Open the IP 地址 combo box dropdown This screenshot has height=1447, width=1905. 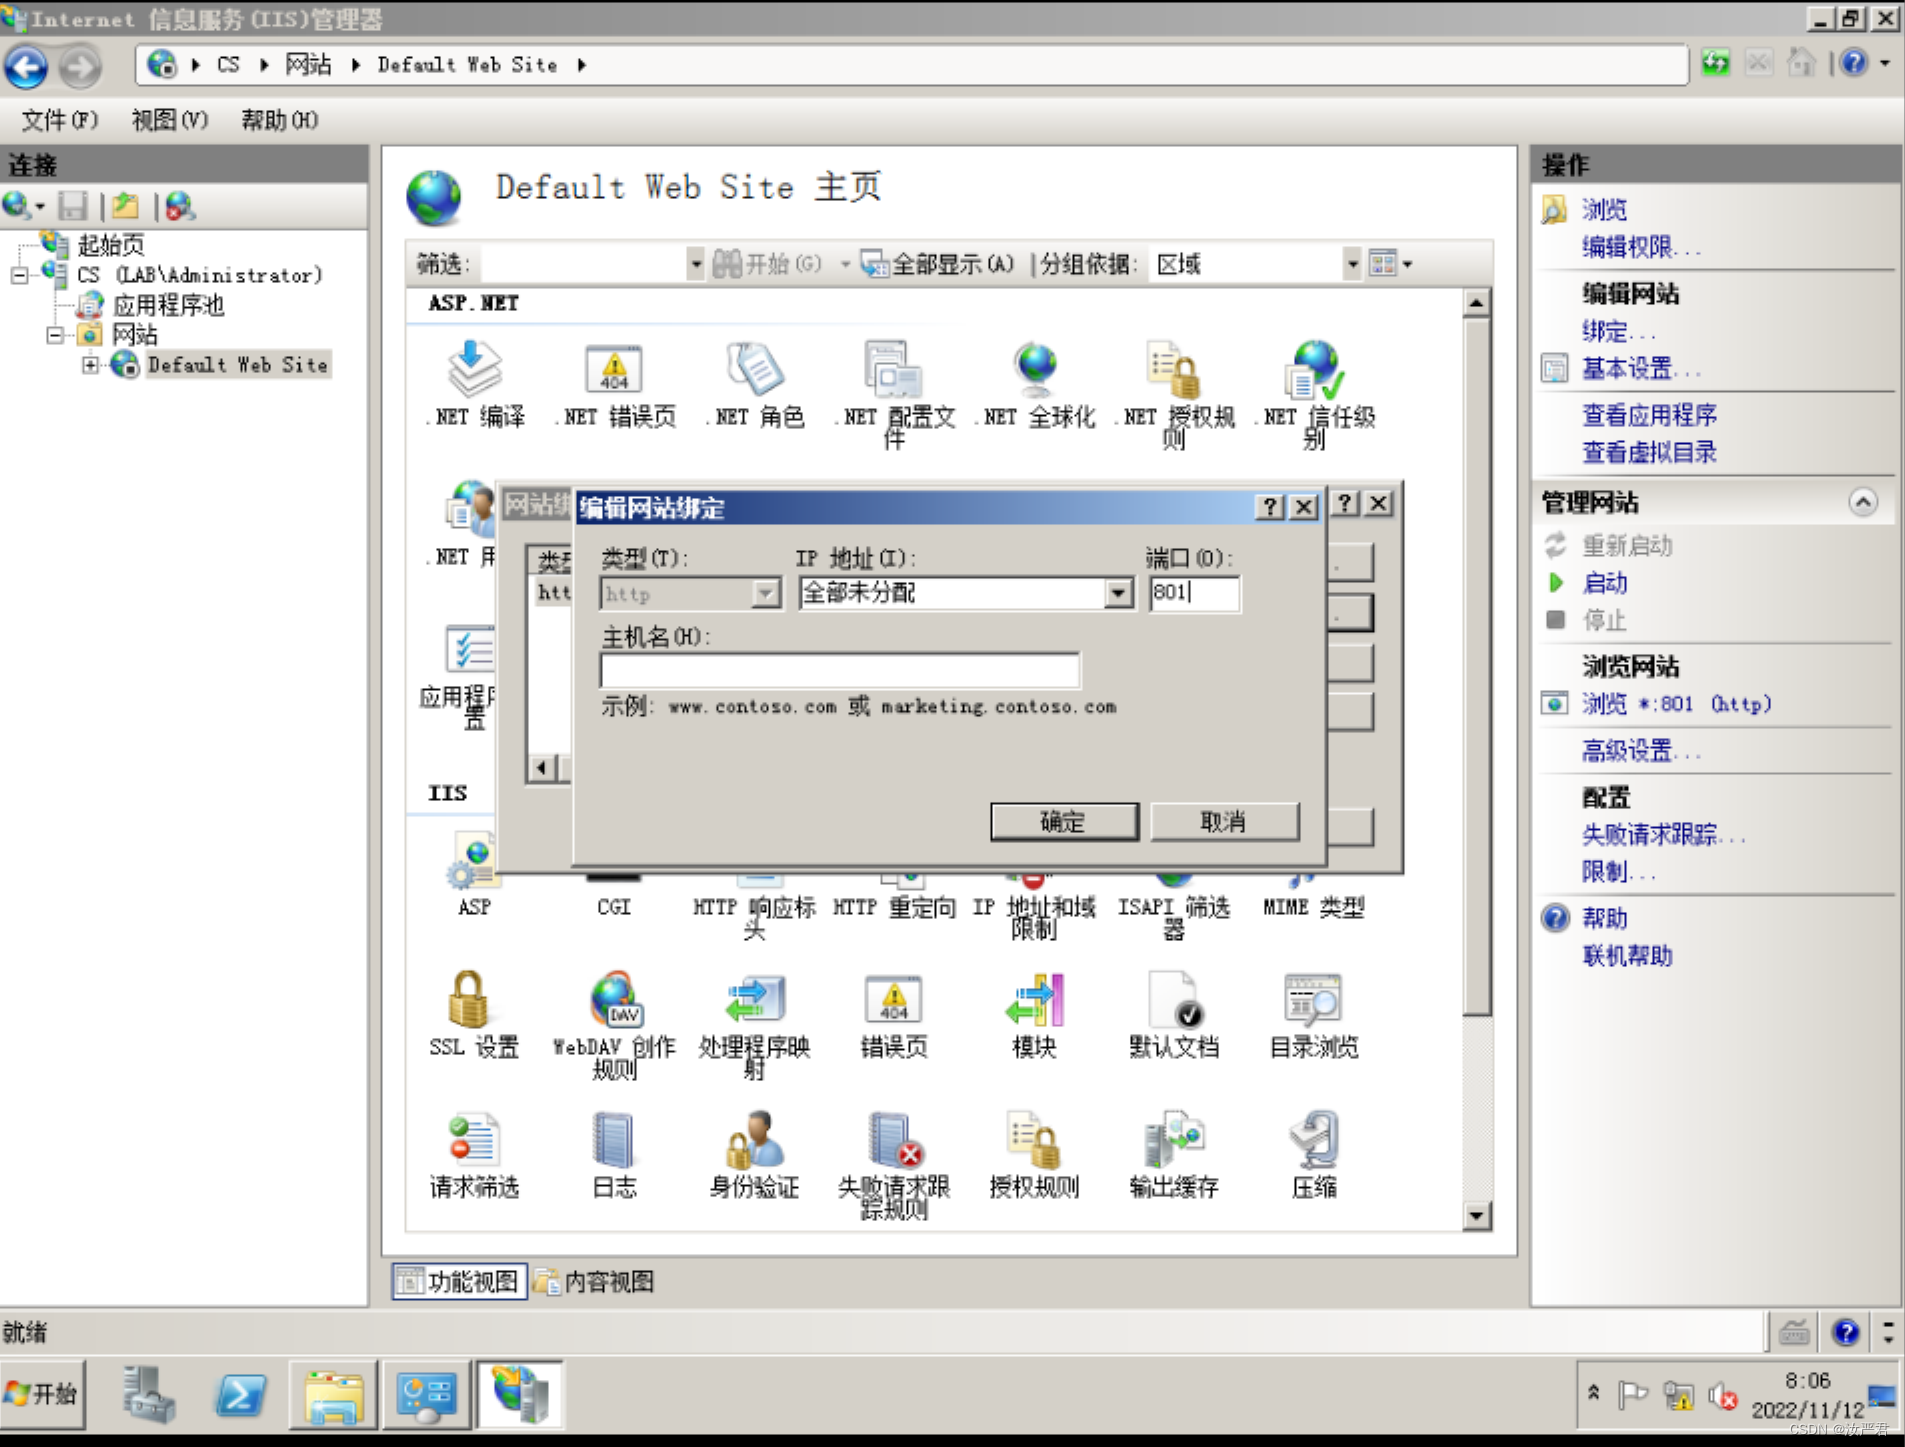coord(1118,593)
